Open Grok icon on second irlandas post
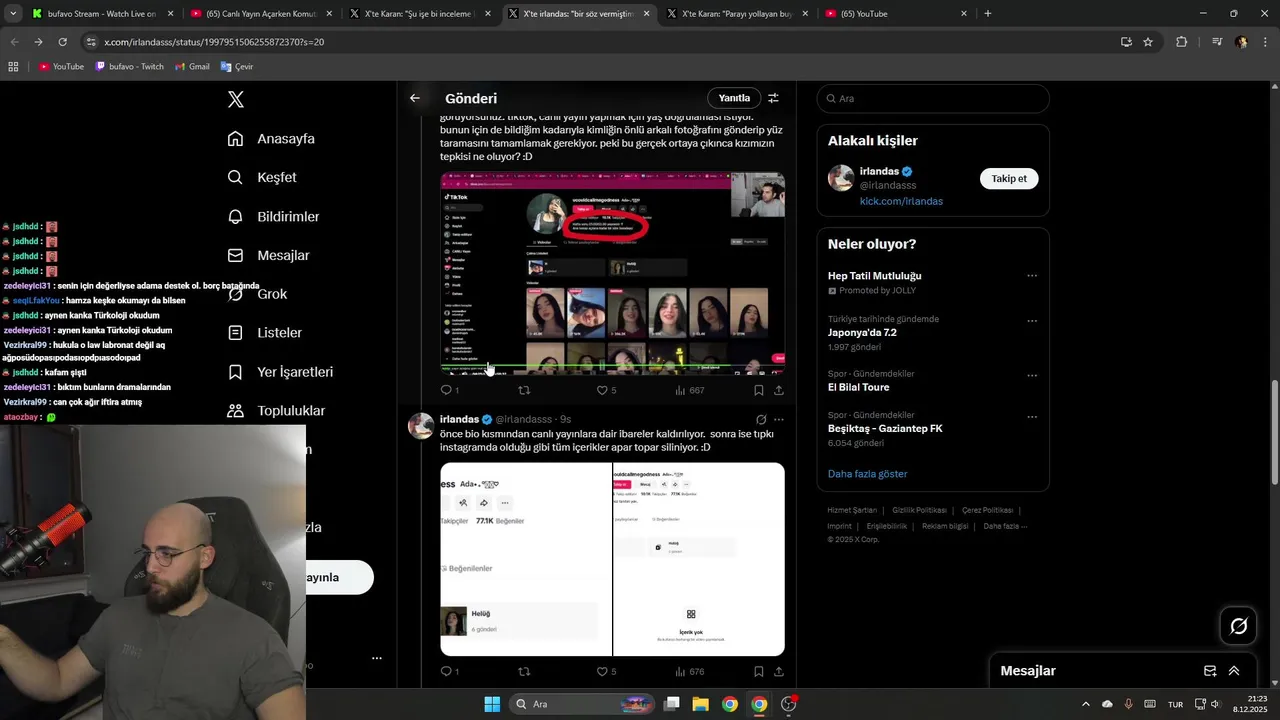This screenshot has height=720, width=1280. tap(761, 419)
